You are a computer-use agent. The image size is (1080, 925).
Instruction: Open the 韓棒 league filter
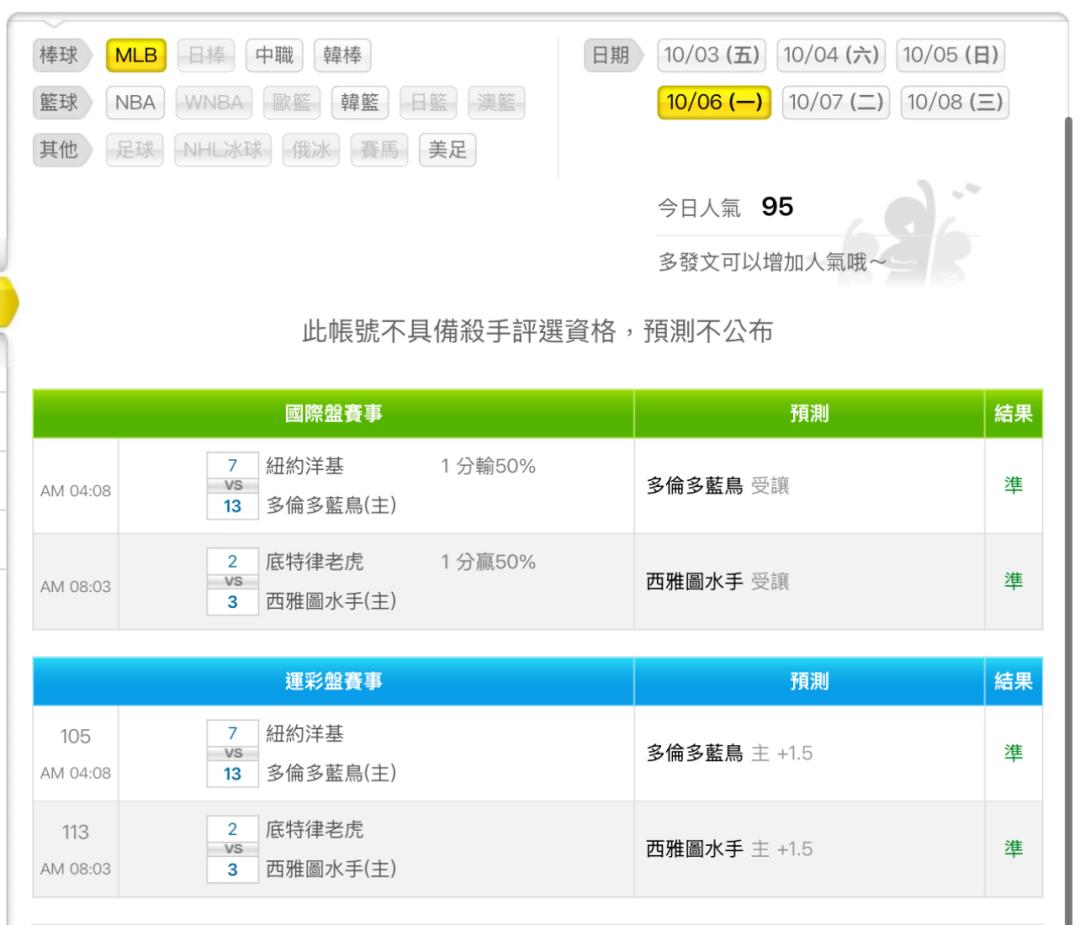click(342, 56)
